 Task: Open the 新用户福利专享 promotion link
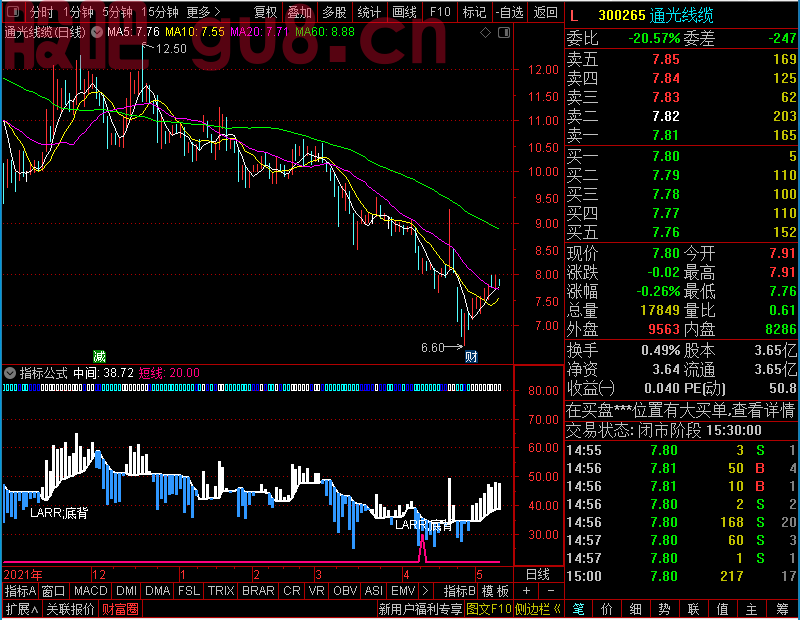[420, 609]
